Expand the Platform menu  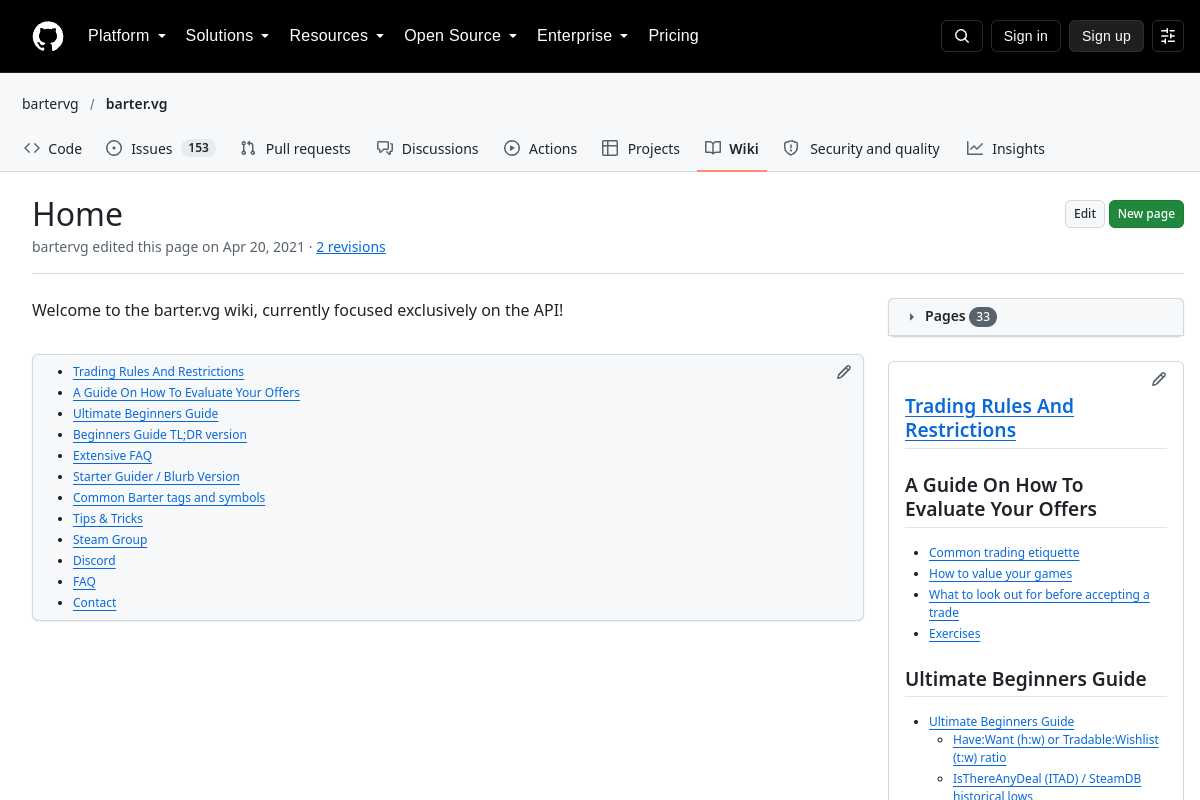tap(127, 36)
